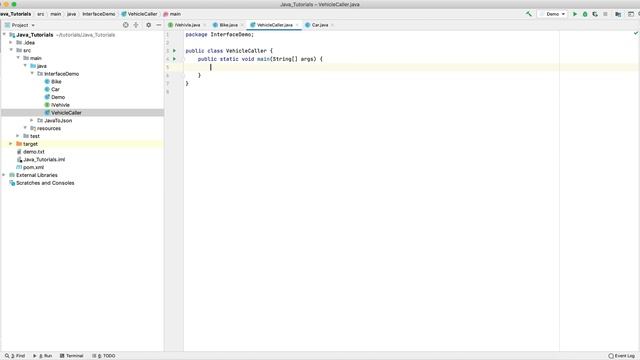This screenshot has width=640, height=360.
Task: Expand External Libraries node
Action: (4, 175)
